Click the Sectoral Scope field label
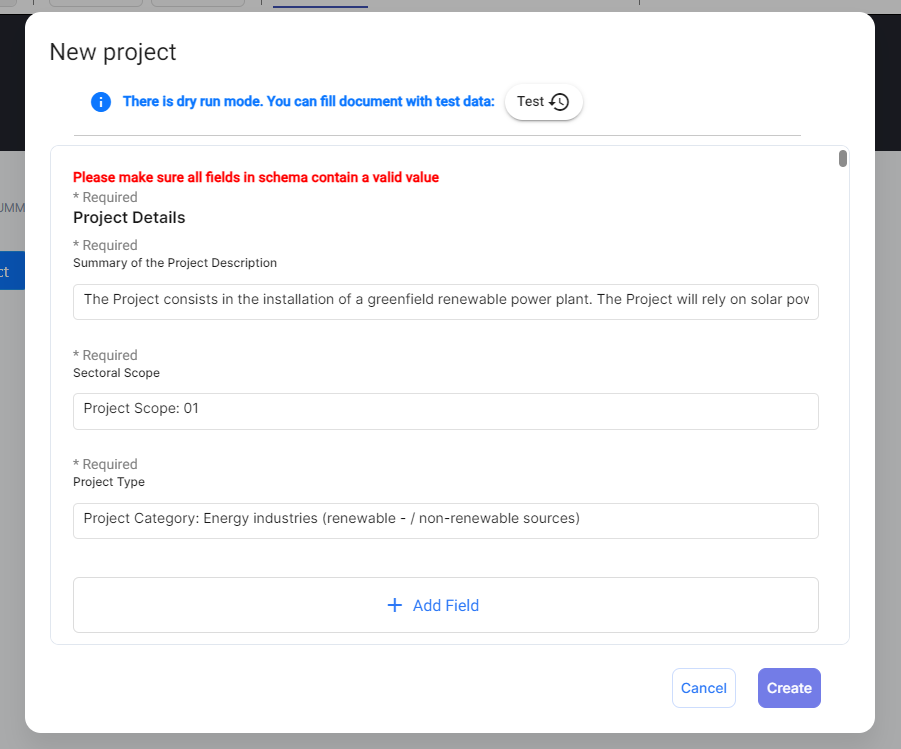 pos(116,373)
